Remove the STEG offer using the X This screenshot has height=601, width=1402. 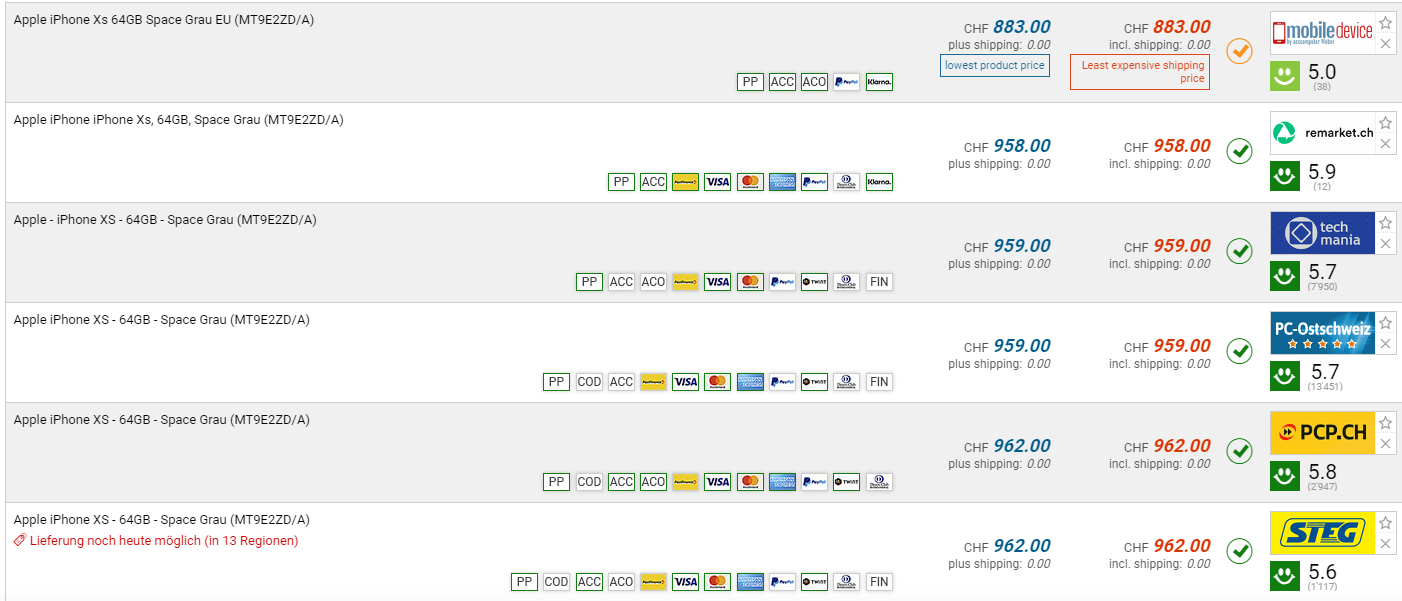pos(1385,544)
